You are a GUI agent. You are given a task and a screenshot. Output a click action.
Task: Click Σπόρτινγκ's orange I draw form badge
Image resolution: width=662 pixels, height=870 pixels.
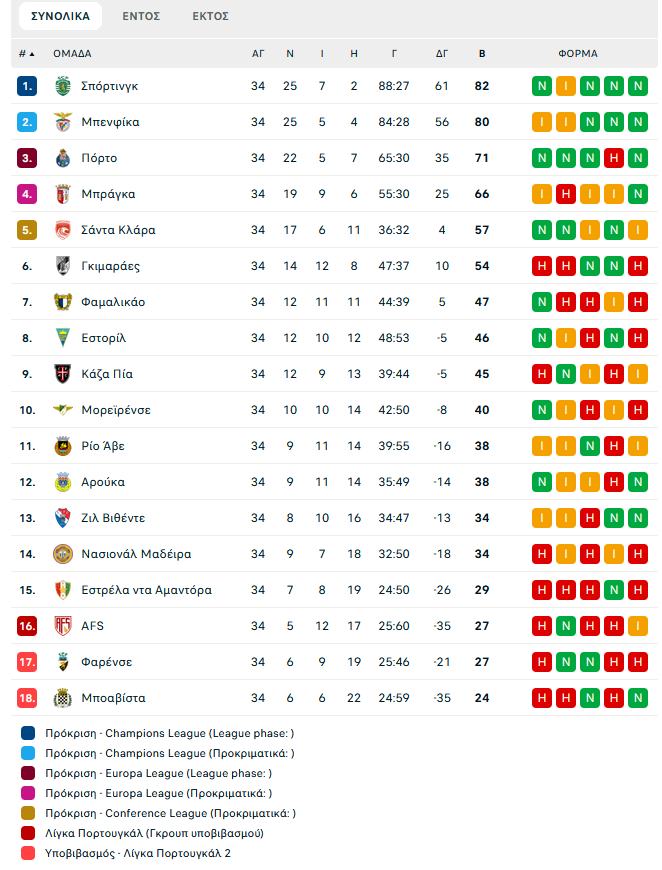[x=566, y=86]
